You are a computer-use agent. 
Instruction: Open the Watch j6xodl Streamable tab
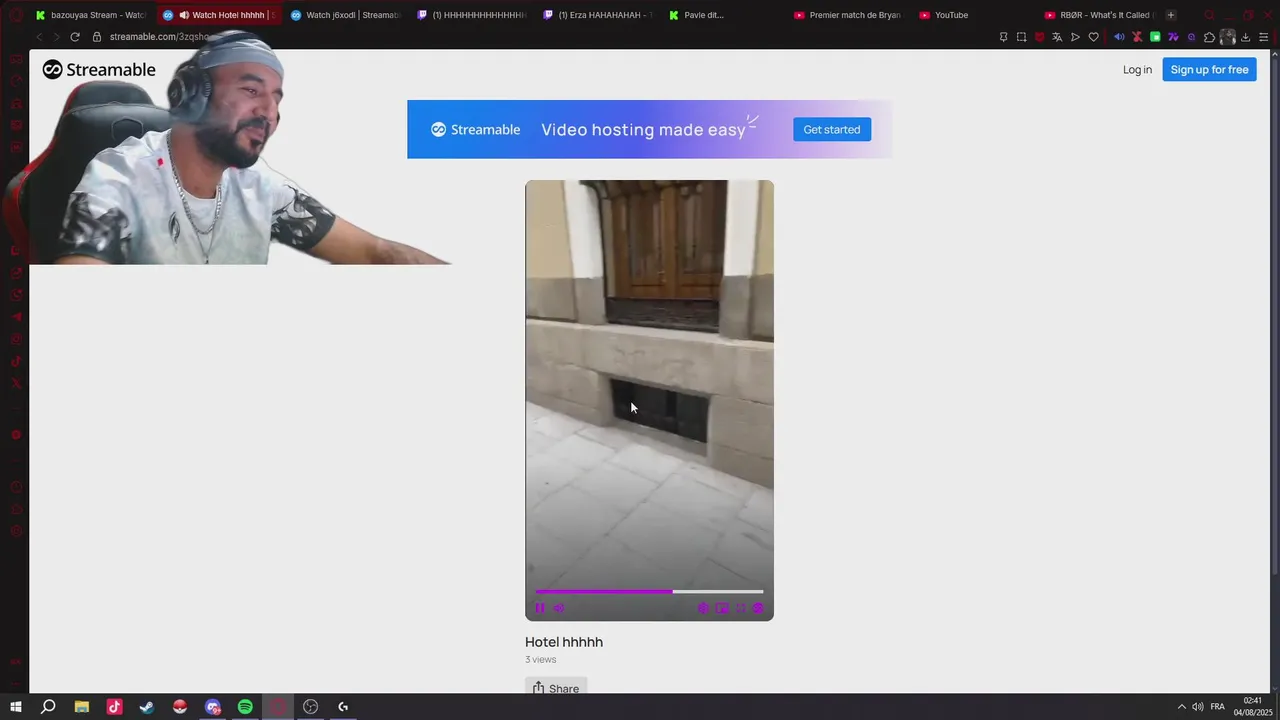point(345,15)
